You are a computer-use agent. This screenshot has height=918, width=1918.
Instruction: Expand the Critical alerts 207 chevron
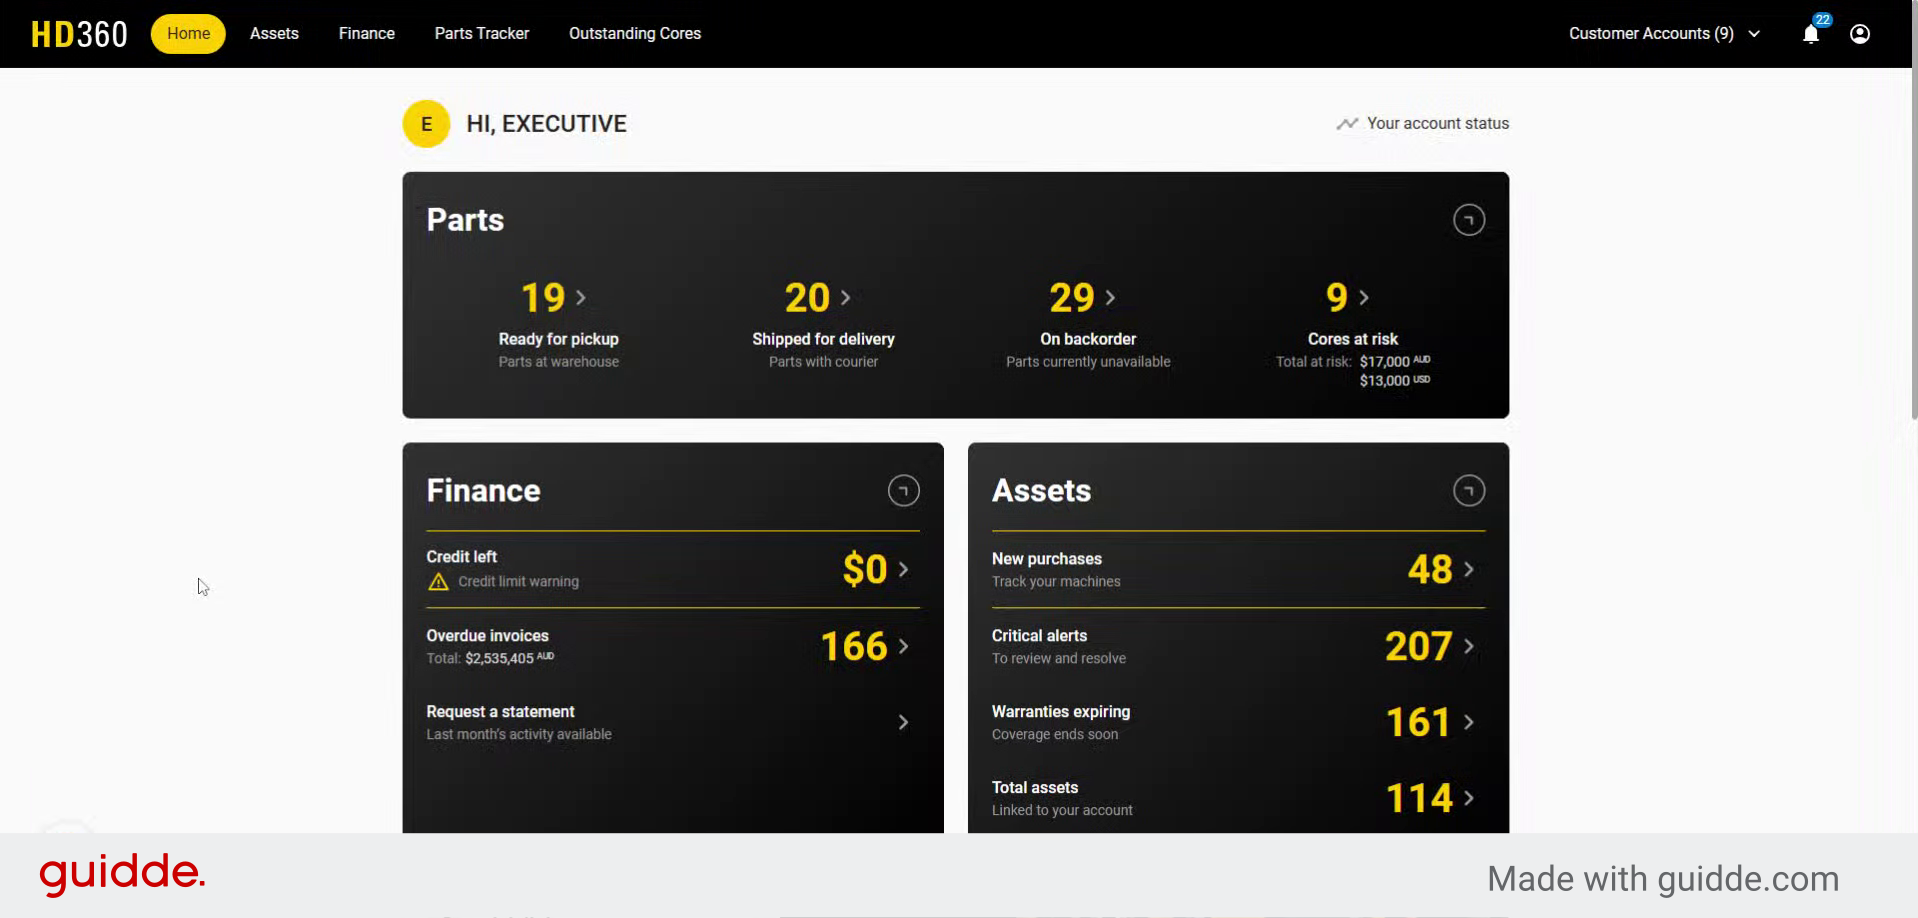pos(1468,647)
